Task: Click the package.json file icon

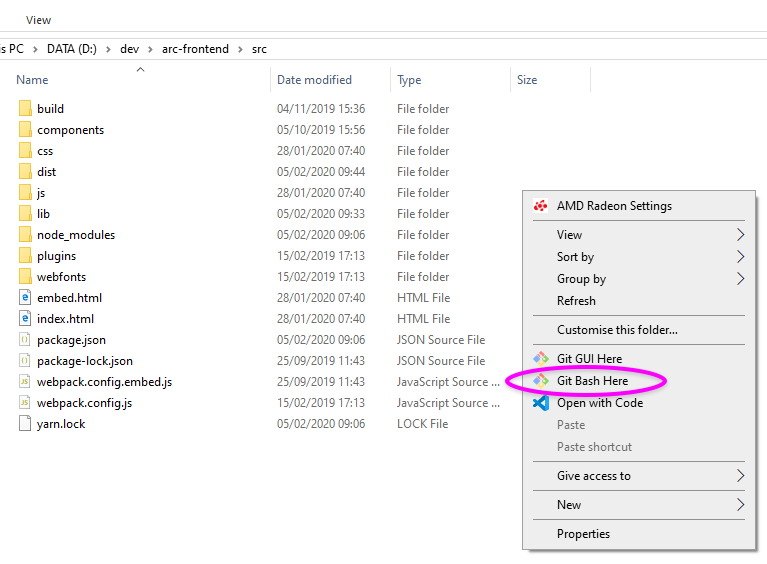Action: pos(25,339)
